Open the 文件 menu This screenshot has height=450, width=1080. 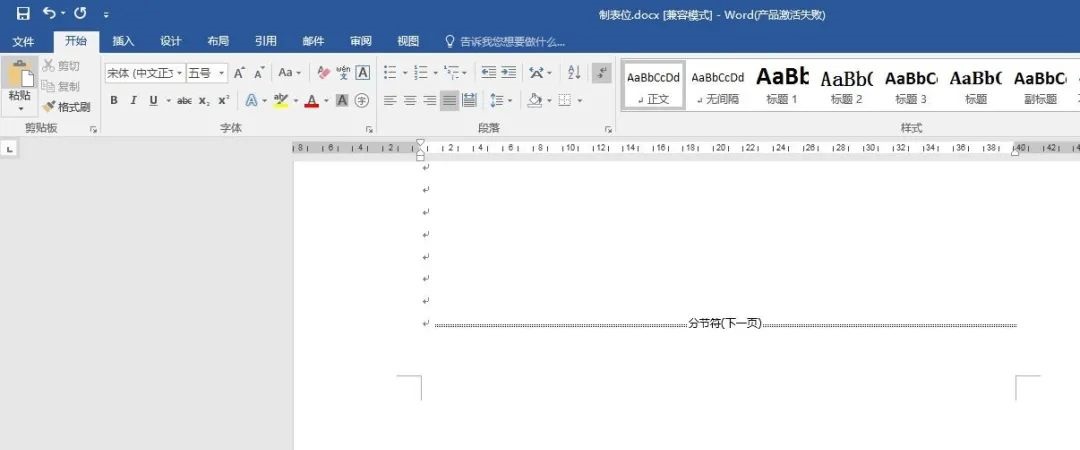point(23,41)
